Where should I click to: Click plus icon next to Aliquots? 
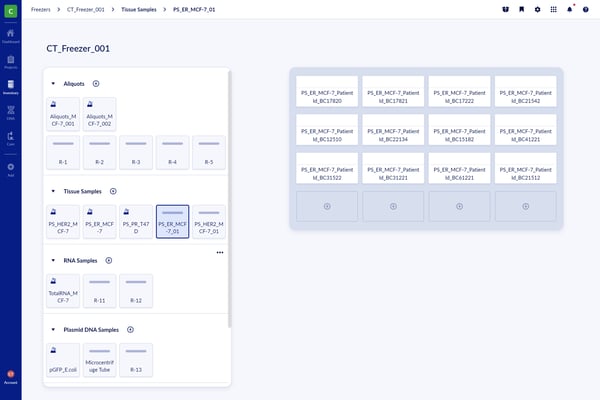coord(96,84)
